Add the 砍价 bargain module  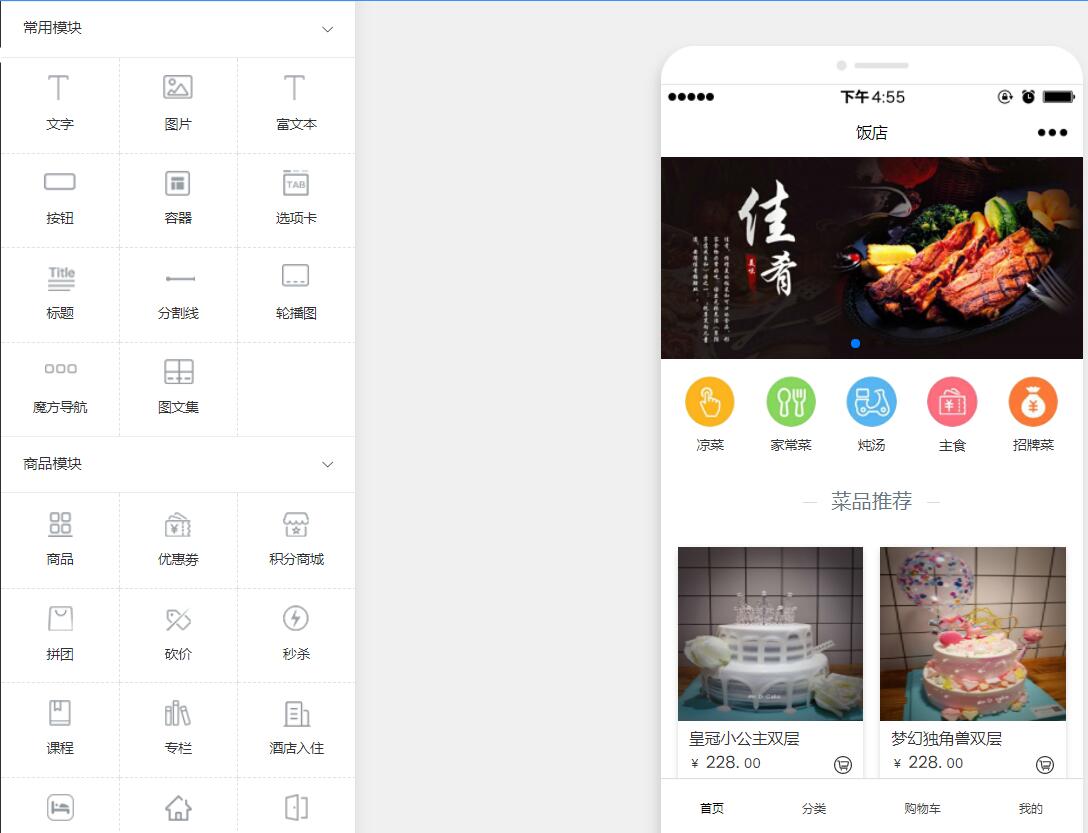point(178,634)
